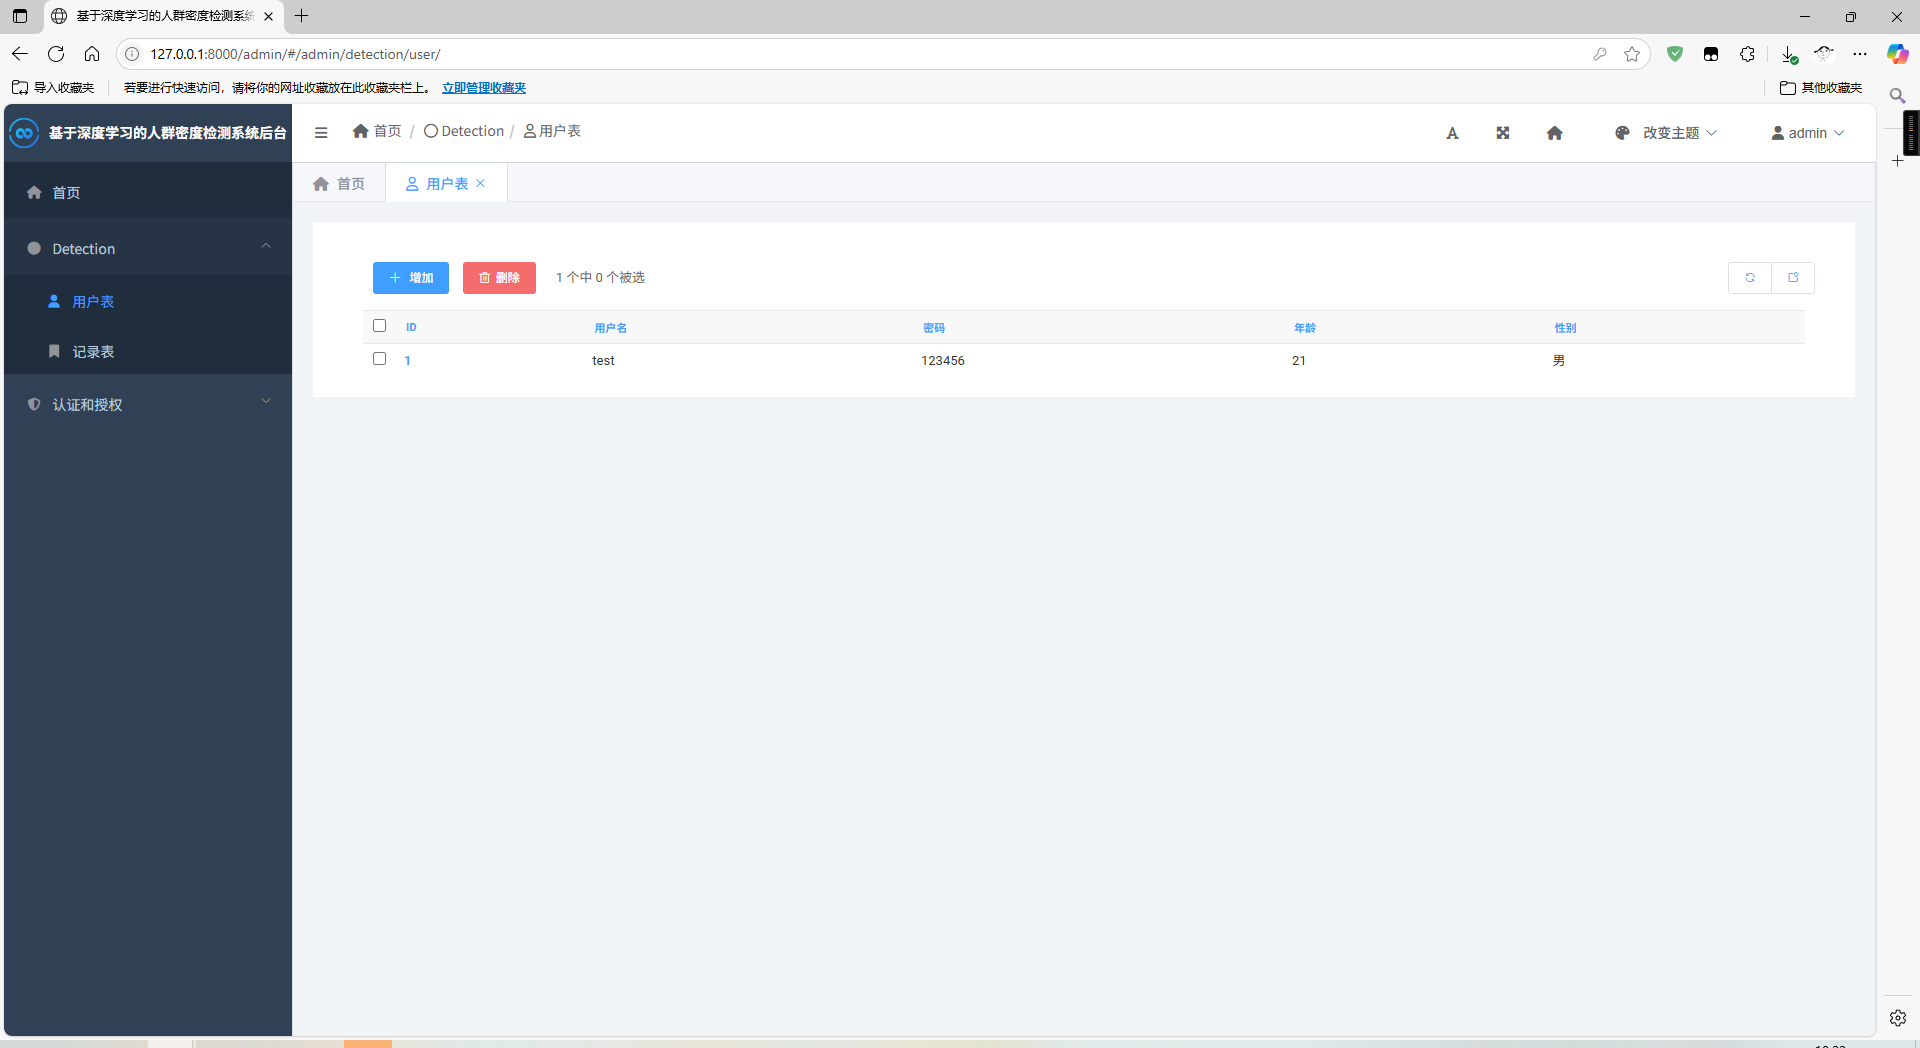Close the browser tab
The width and height of the screenshot is (1920, 1048).
pos(268,16)
